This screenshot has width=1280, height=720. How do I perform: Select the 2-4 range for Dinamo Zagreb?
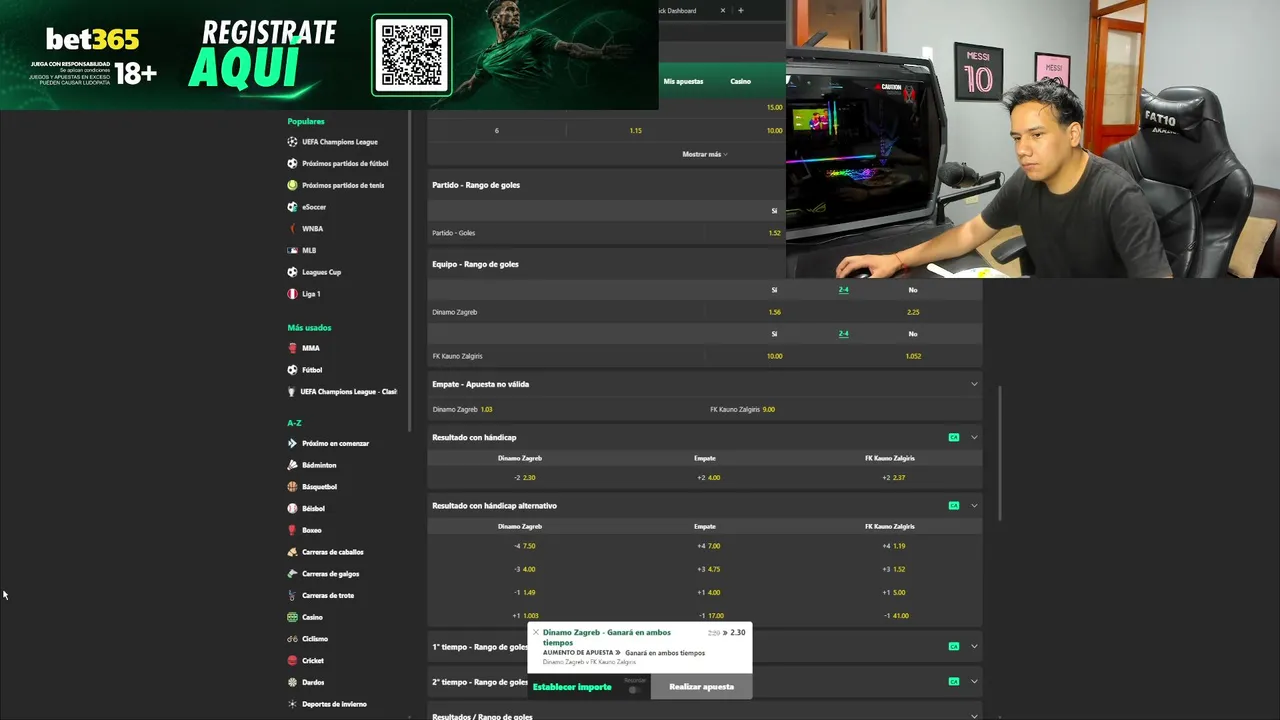tap(843, 290)
